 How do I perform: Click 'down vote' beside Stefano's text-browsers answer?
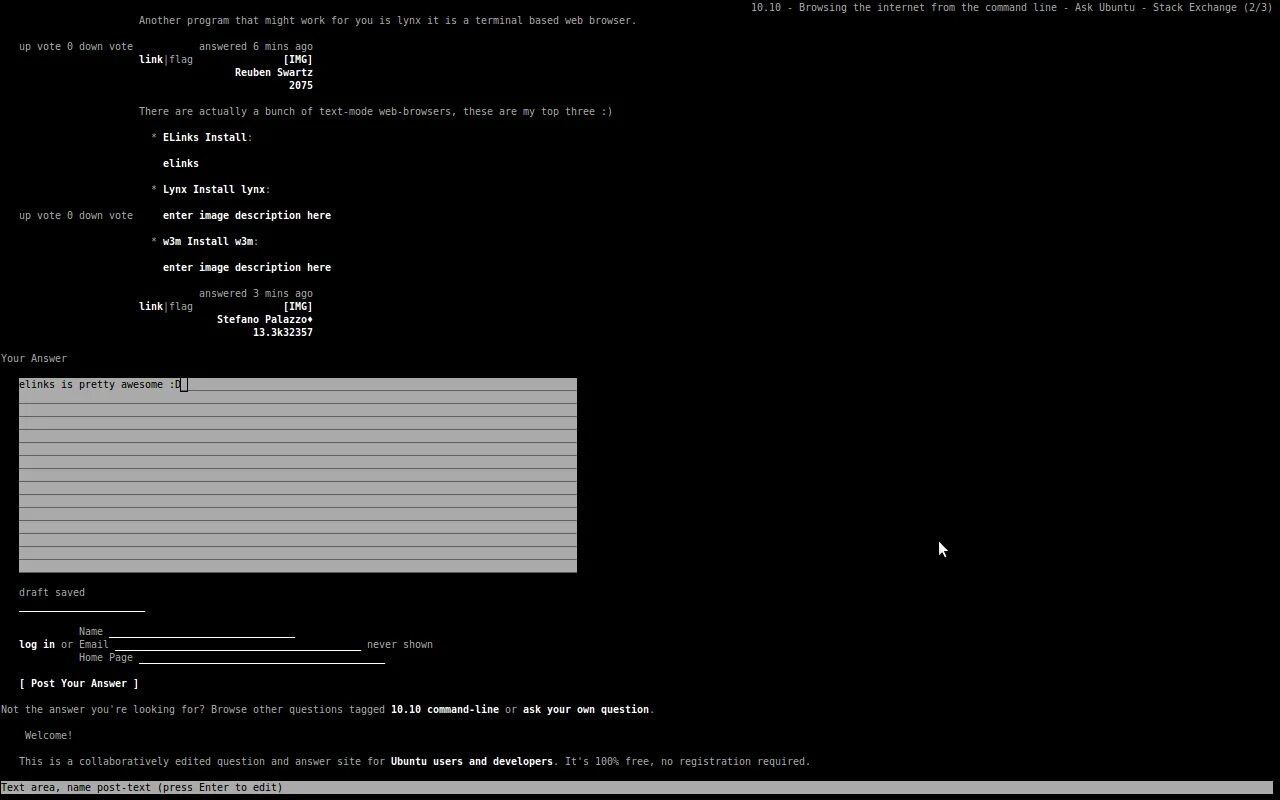[106, 215]
